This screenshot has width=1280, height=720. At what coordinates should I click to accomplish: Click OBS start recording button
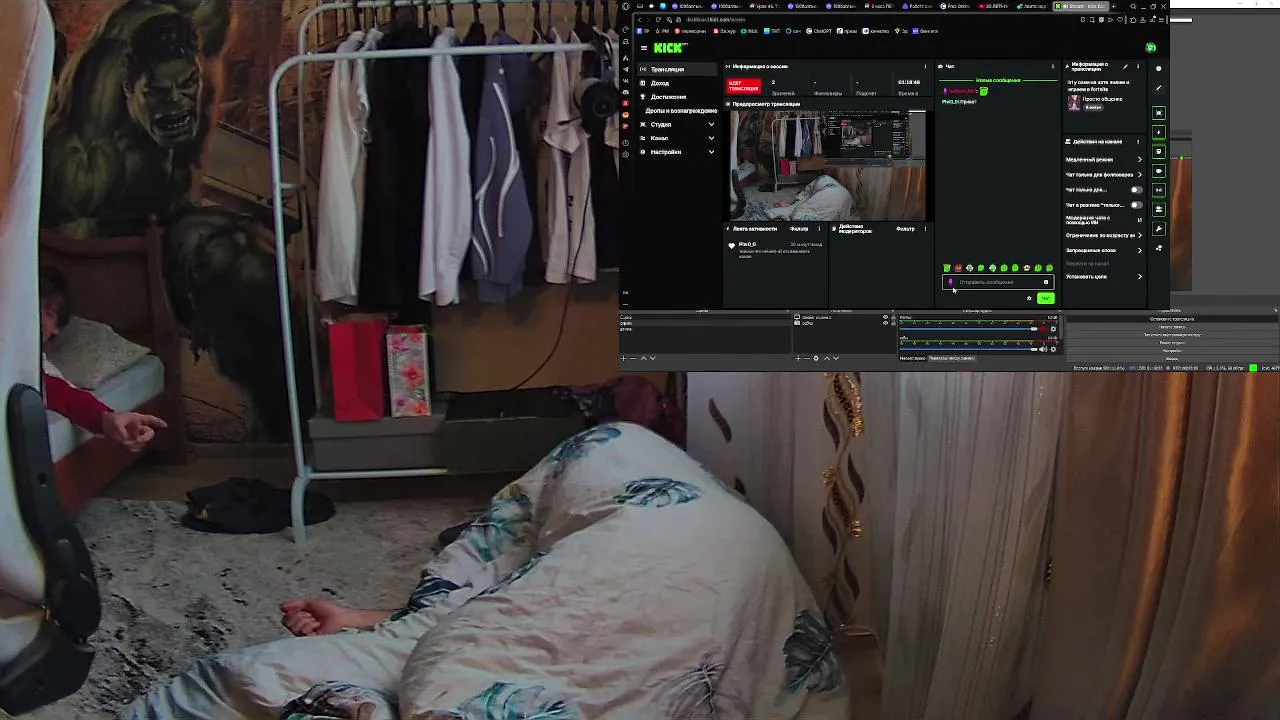pos(1172,327)
